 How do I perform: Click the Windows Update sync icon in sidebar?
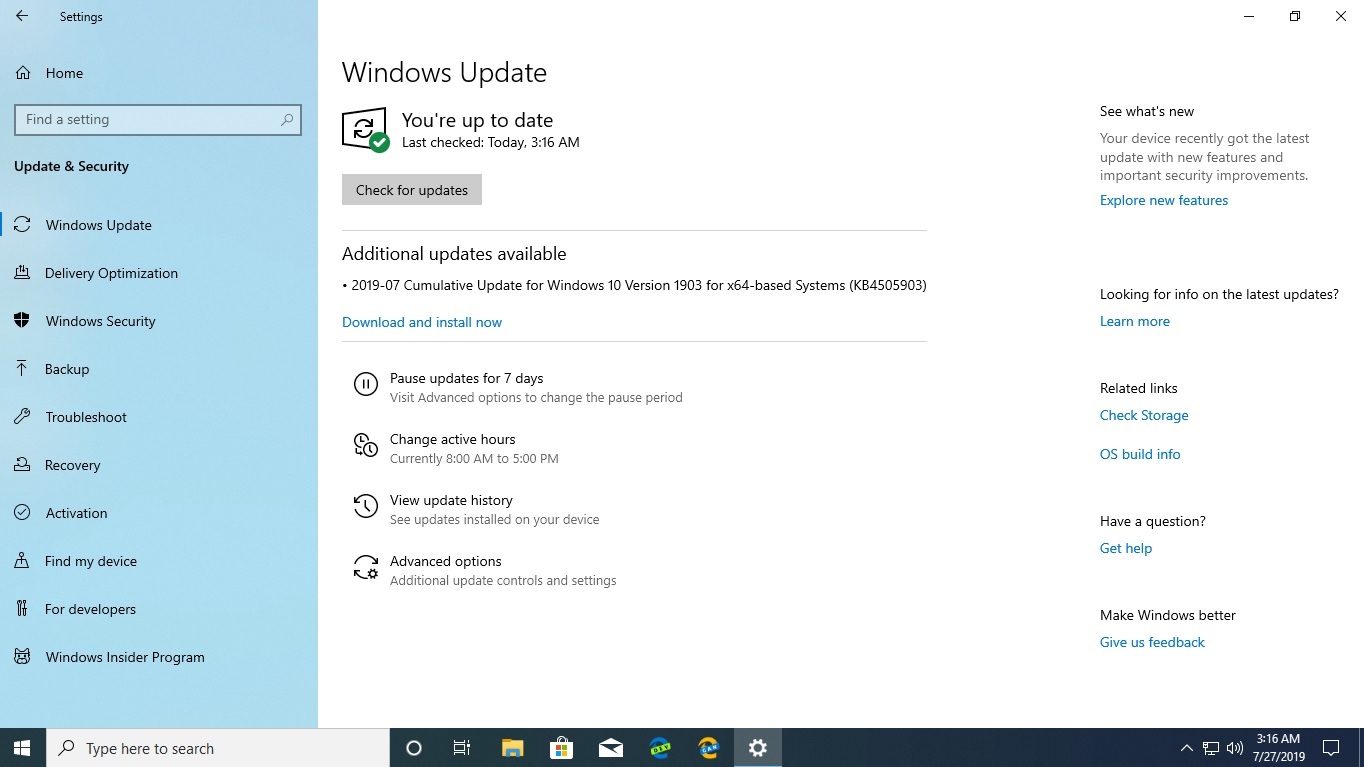[x=22, y=225]
